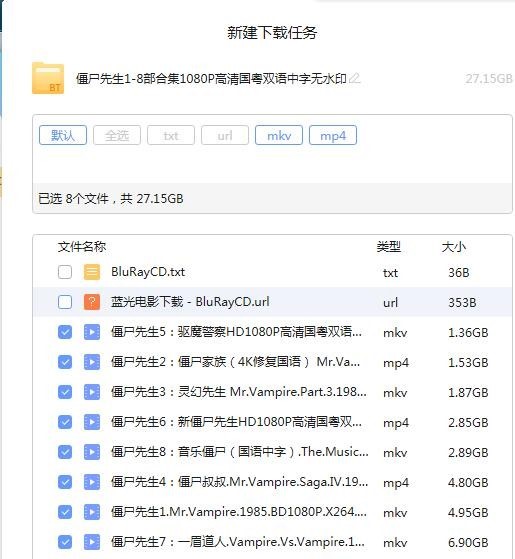Image resolution: width=515 pixels, height=559 pixels.
Task: Check the 蓝光电影下载 url file checkbox
Action: coord(65,302)
